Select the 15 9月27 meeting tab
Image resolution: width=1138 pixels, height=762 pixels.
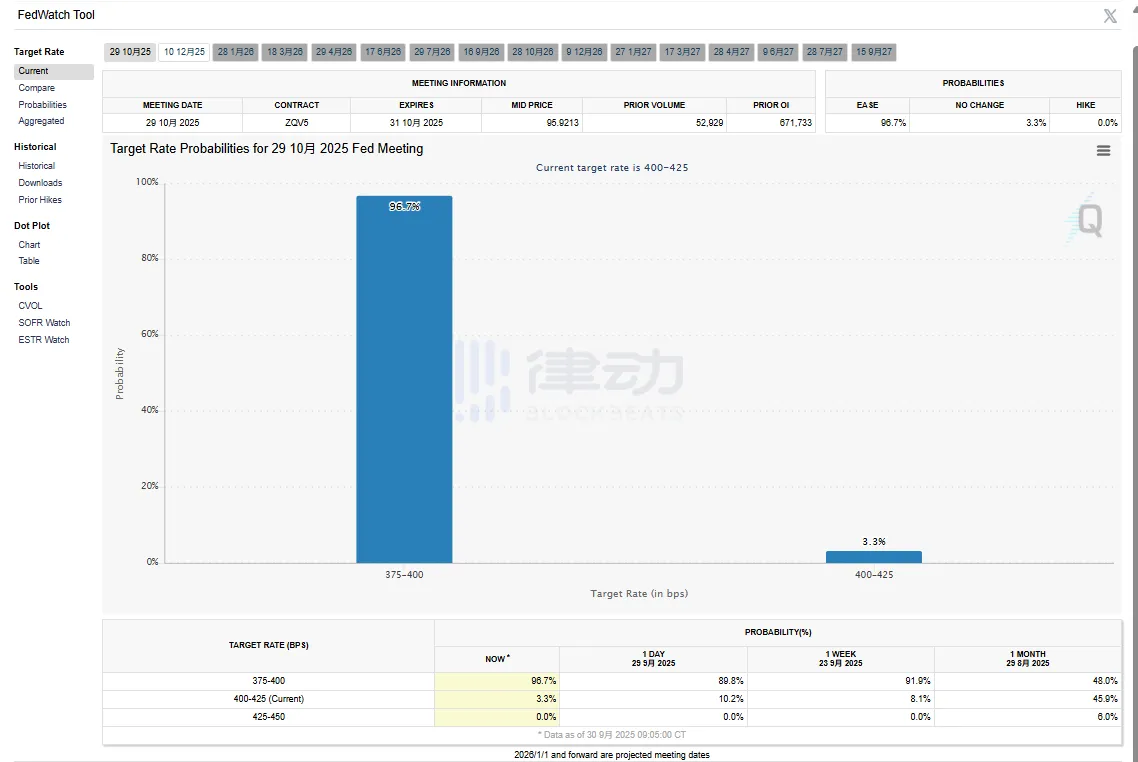873,51
